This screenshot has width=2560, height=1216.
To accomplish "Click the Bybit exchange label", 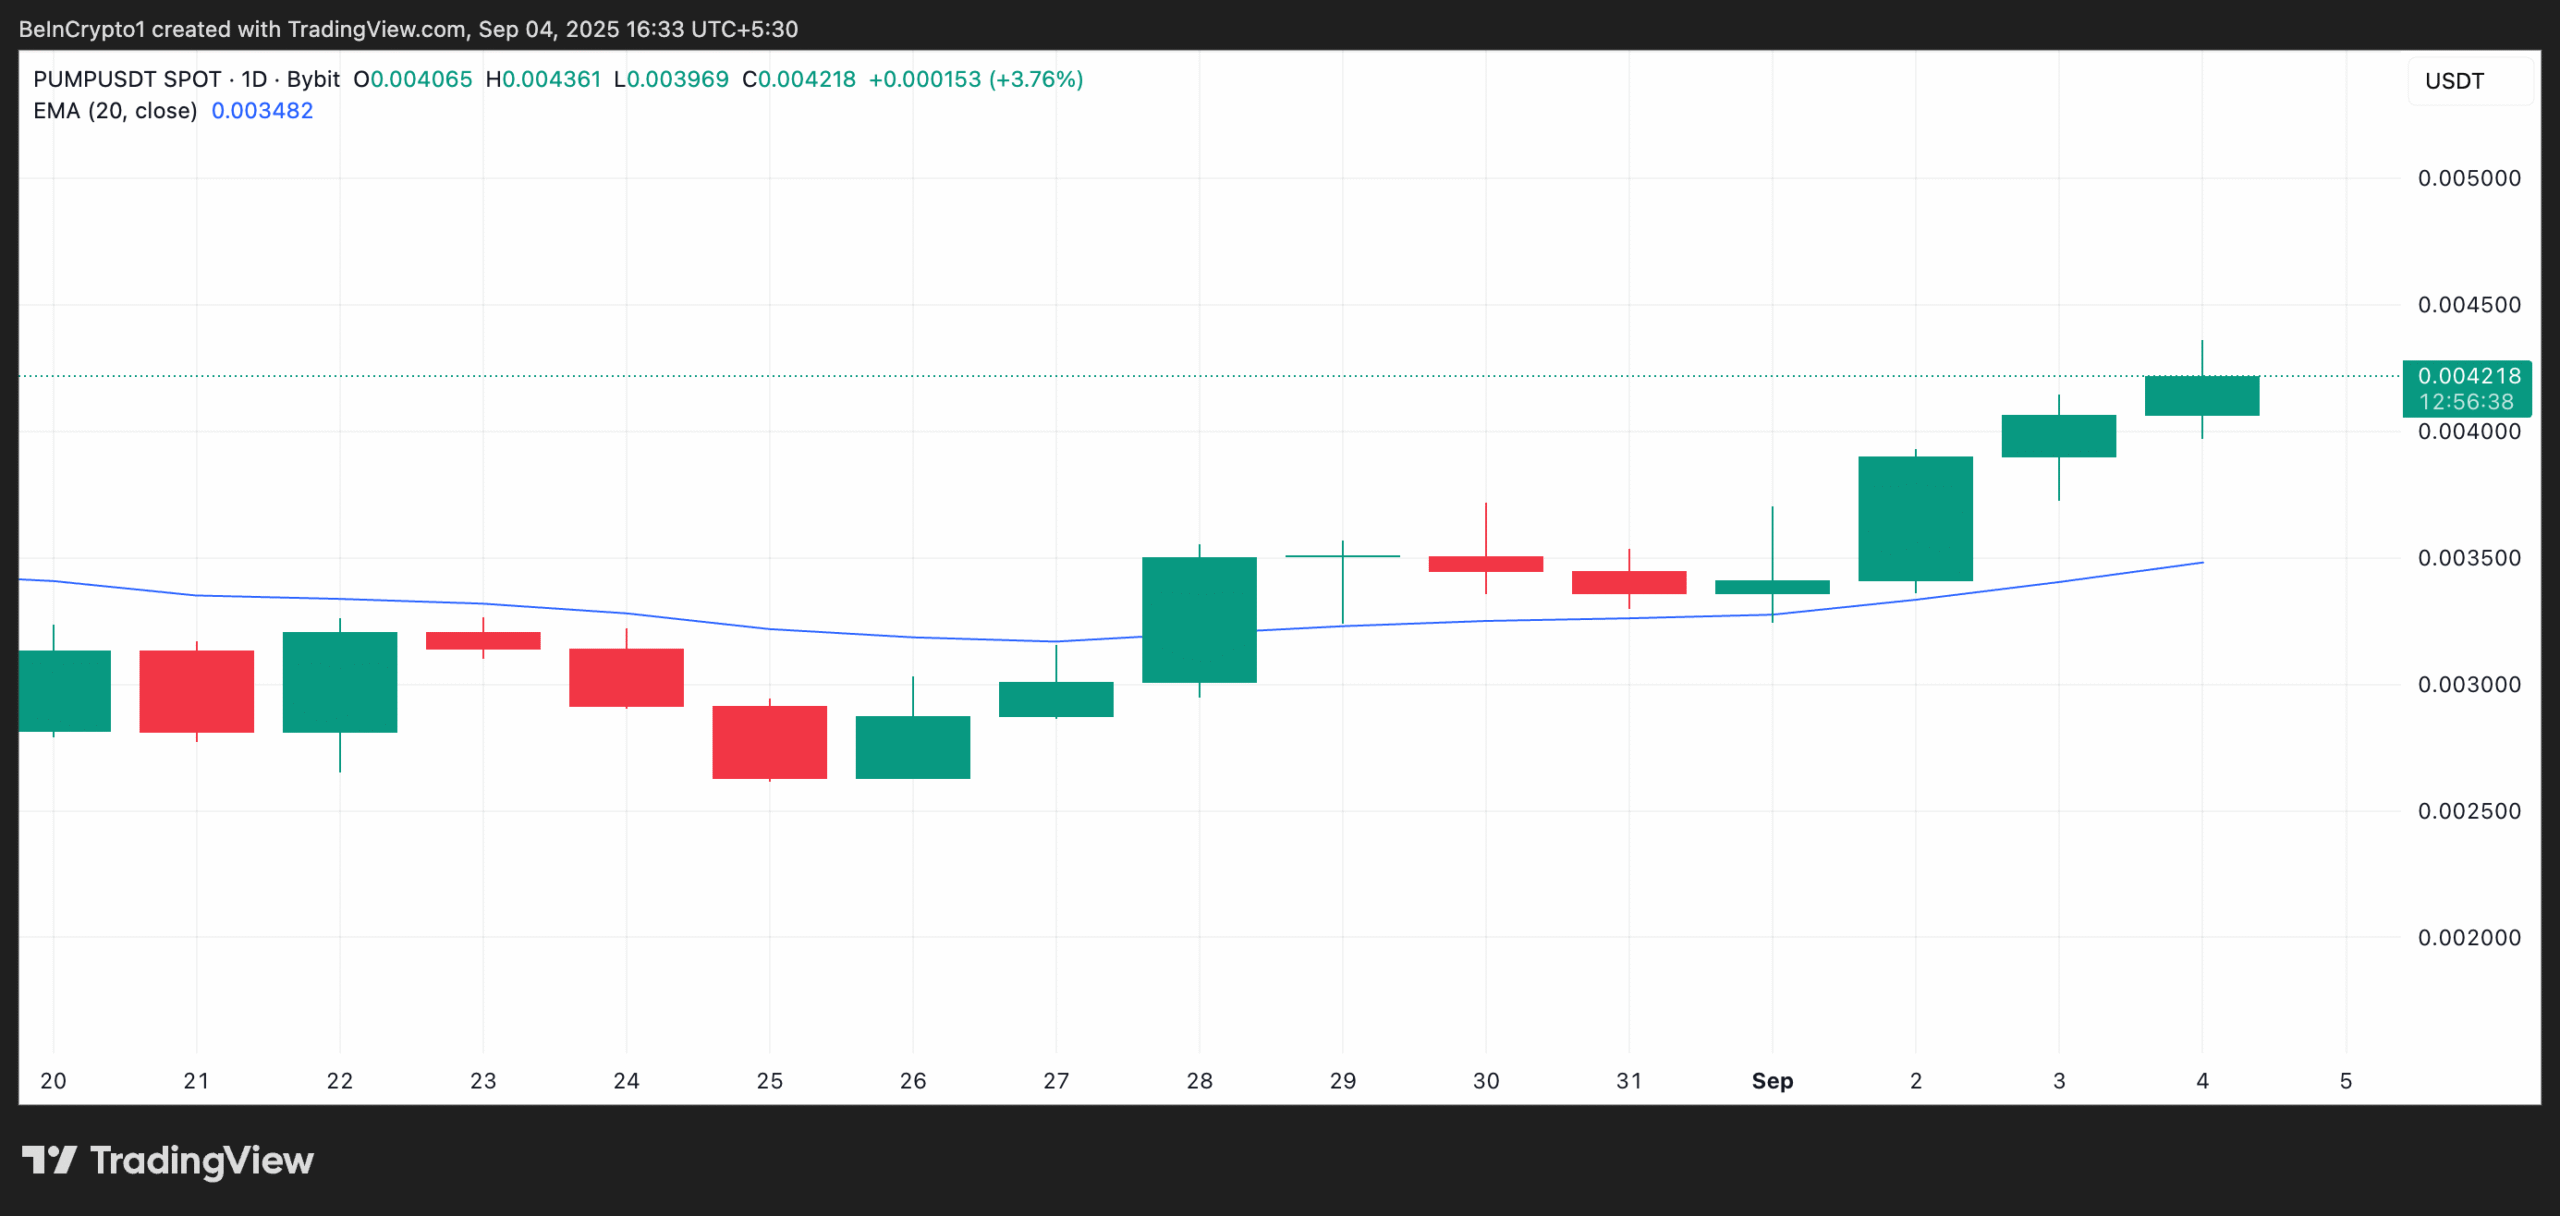I will click(314, 78).
